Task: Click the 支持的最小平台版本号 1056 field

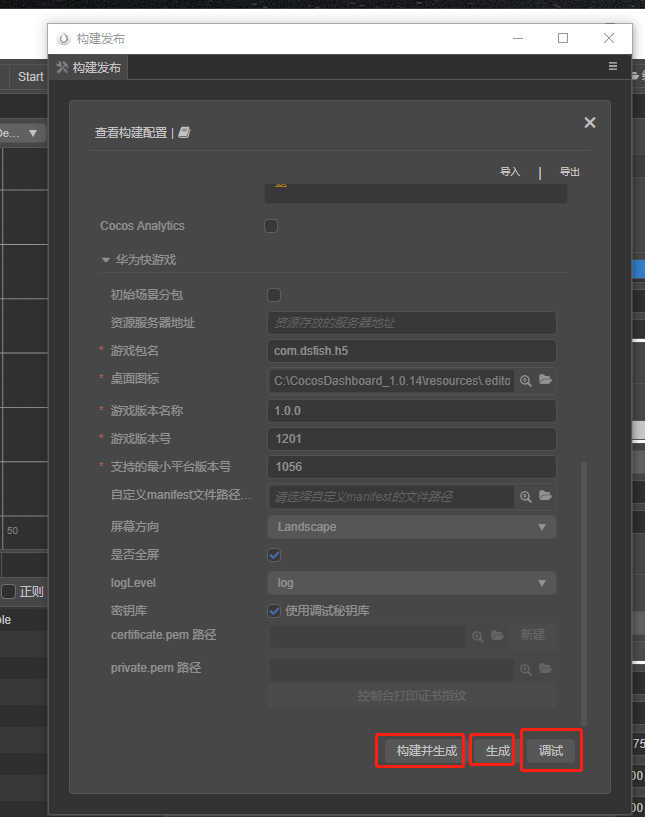Action: click(x=412, y=467)
